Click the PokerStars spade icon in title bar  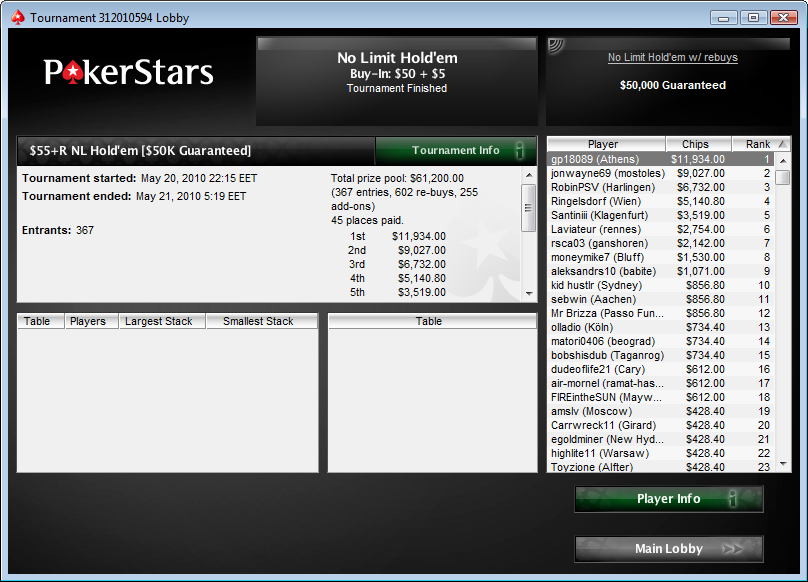click(18, 18)
